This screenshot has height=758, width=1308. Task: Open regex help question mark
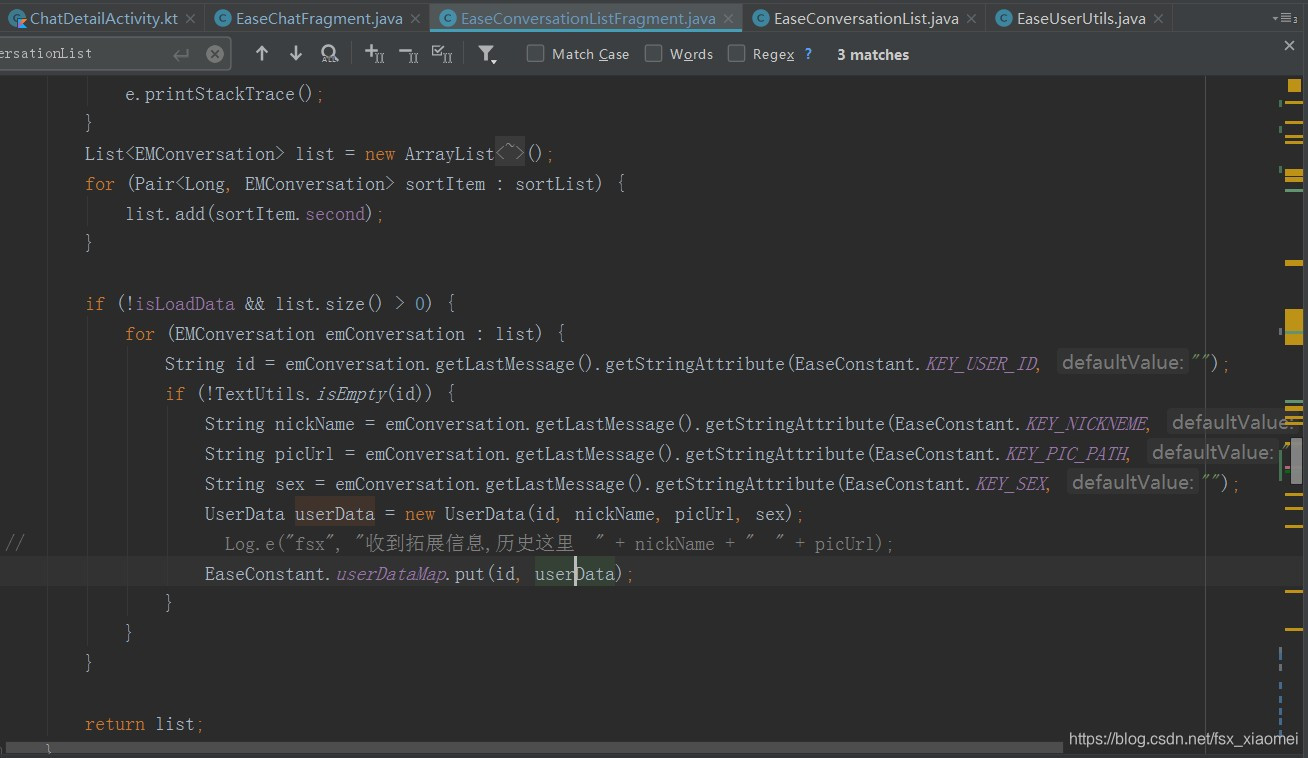coord(808,54)
